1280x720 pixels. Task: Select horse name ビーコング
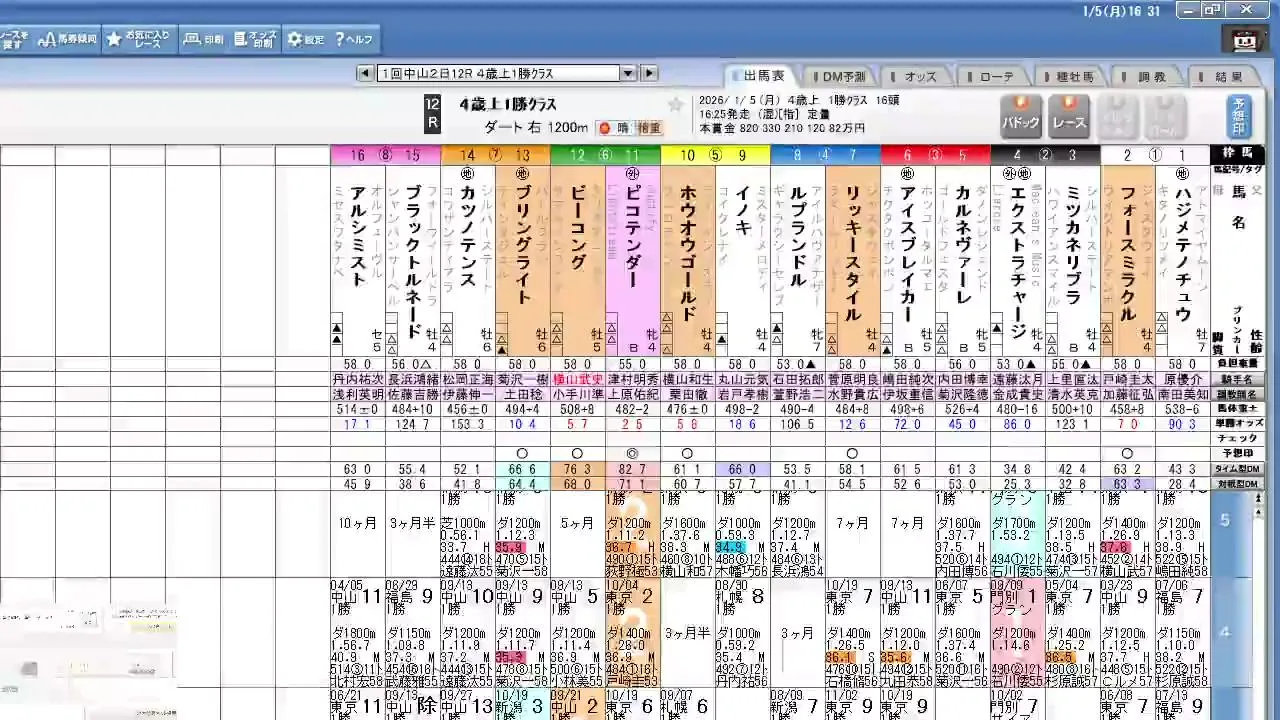click(577, 226)
